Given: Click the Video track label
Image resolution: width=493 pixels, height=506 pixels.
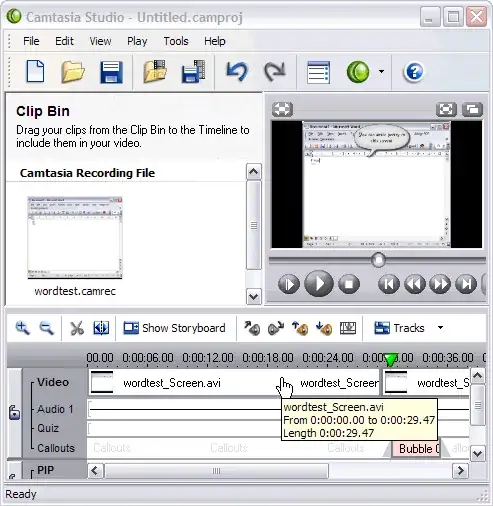Looking at the screenshot, I should click(53, 382).
